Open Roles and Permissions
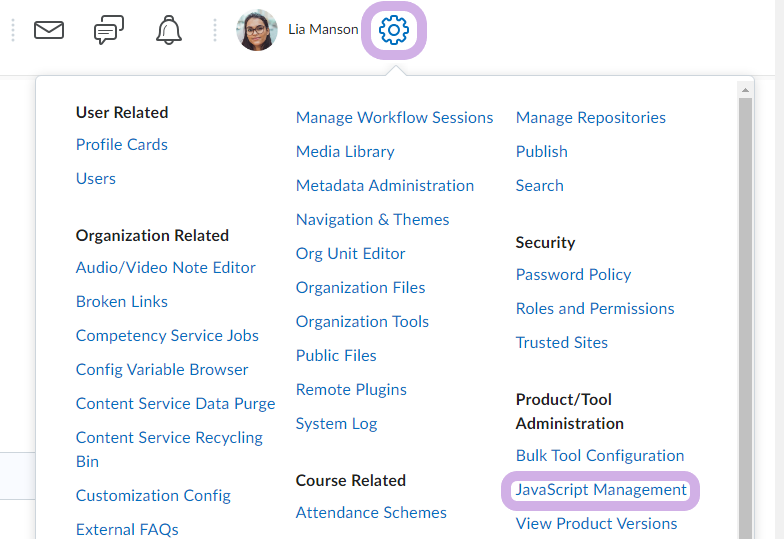784x539 pixels. [594, 308]
